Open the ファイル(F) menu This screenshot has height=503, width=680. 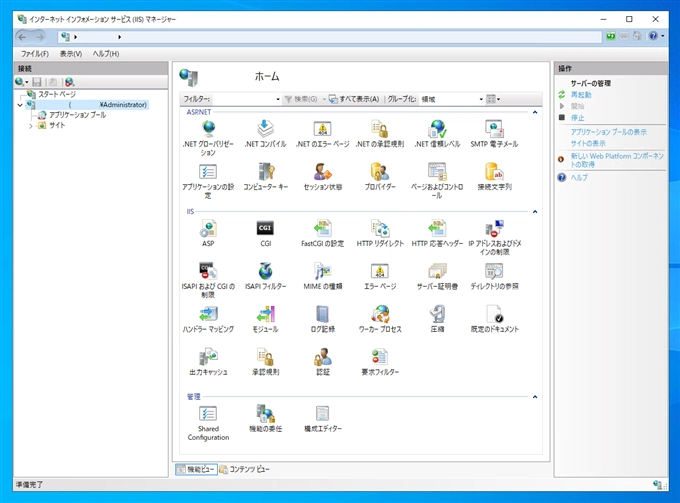click(x=35, y=54)
